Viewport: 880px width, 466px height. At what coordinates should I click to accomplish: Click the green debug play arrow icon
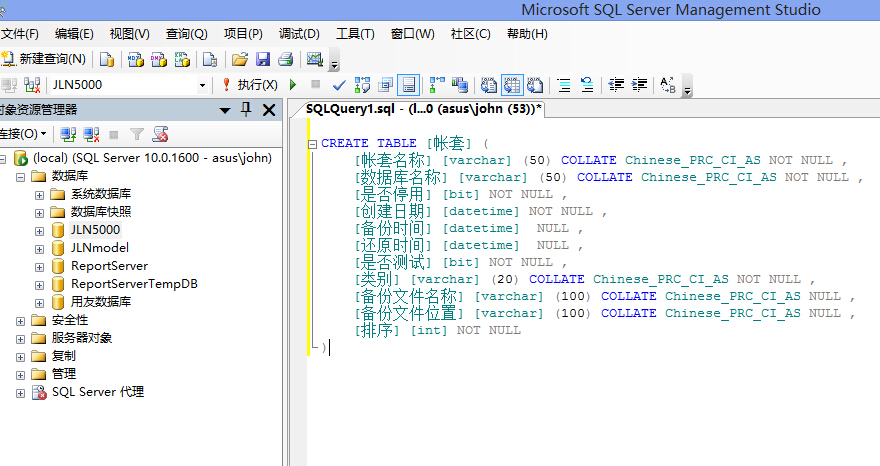(x=293, y=85)
